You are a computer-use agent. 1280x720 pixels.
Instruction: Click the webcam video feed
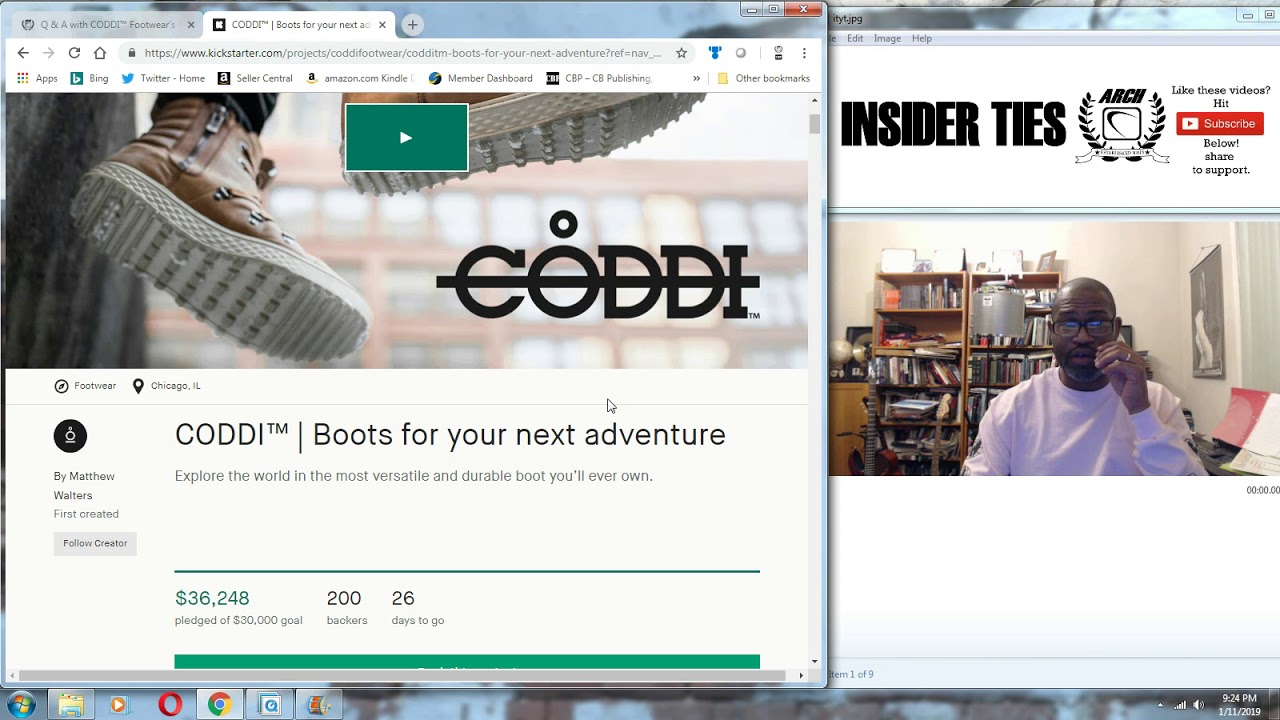point(1054,348)
